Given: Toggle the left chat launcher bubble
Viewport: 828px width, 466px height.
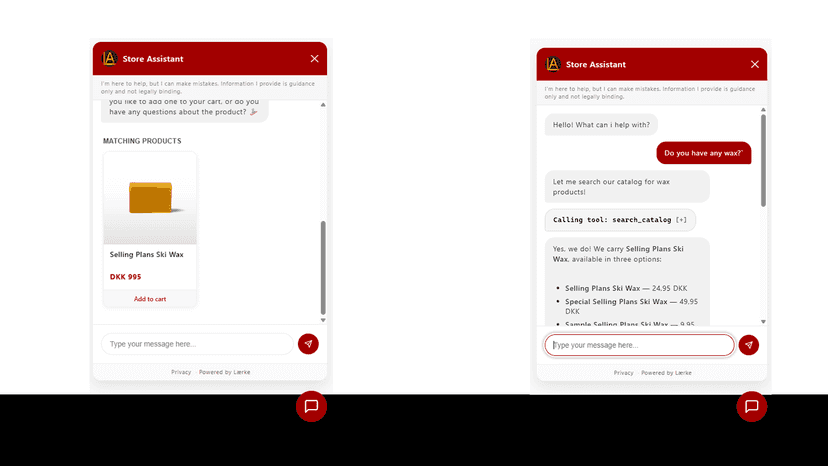Looking at the screenshot, I should click(x=312, y=406).
